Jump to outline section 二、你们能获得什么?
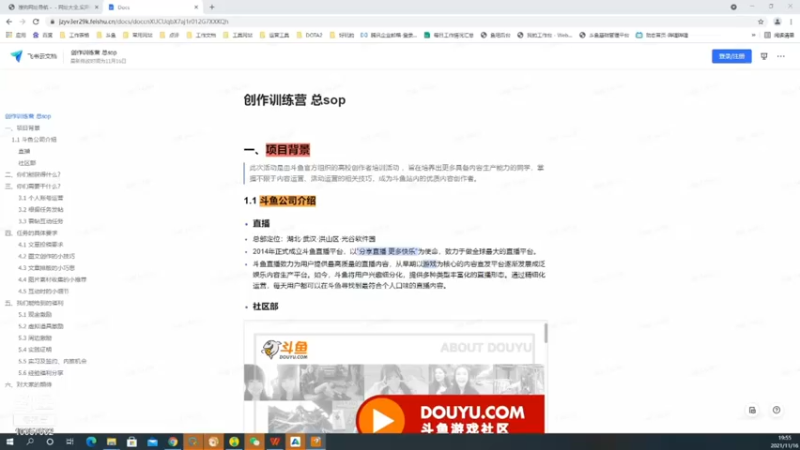This screenshot has width=800, height=450. (33, 174)
